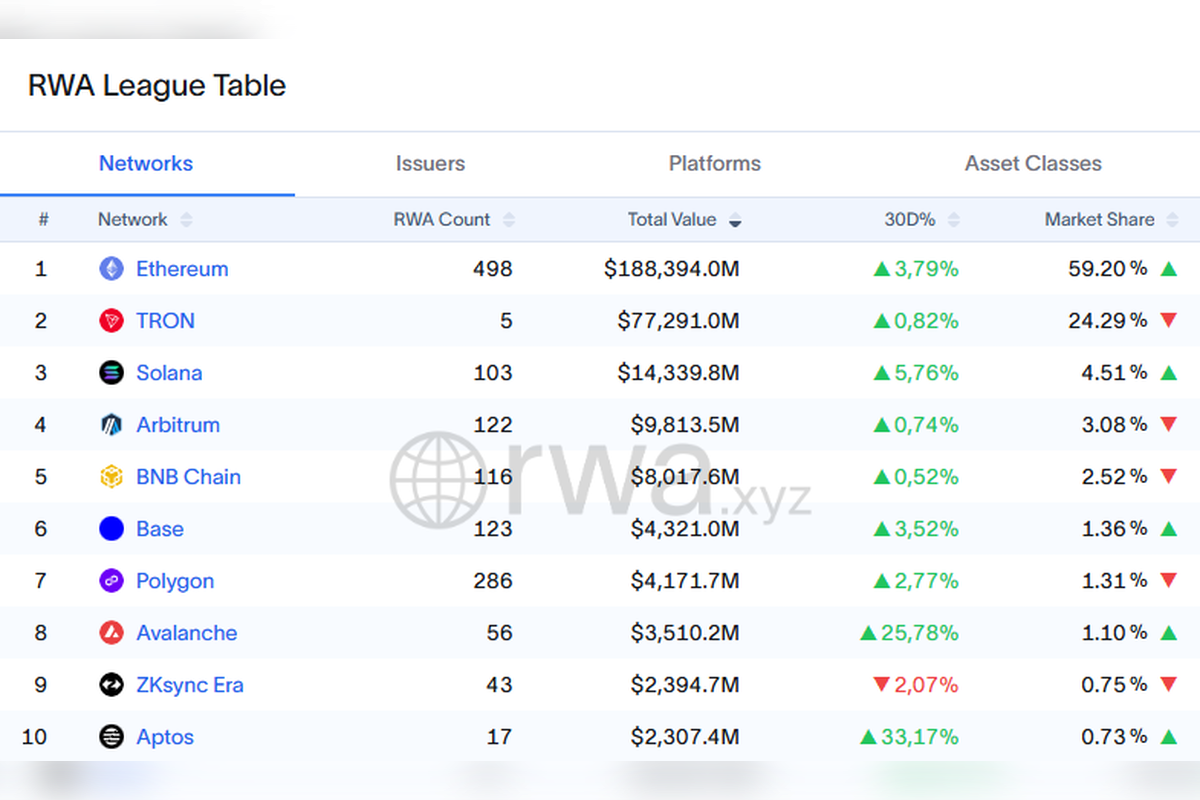Click the Arbitrum network logo icon
The width and height of the screenshot is (1200, 800).
coord(111,425)
